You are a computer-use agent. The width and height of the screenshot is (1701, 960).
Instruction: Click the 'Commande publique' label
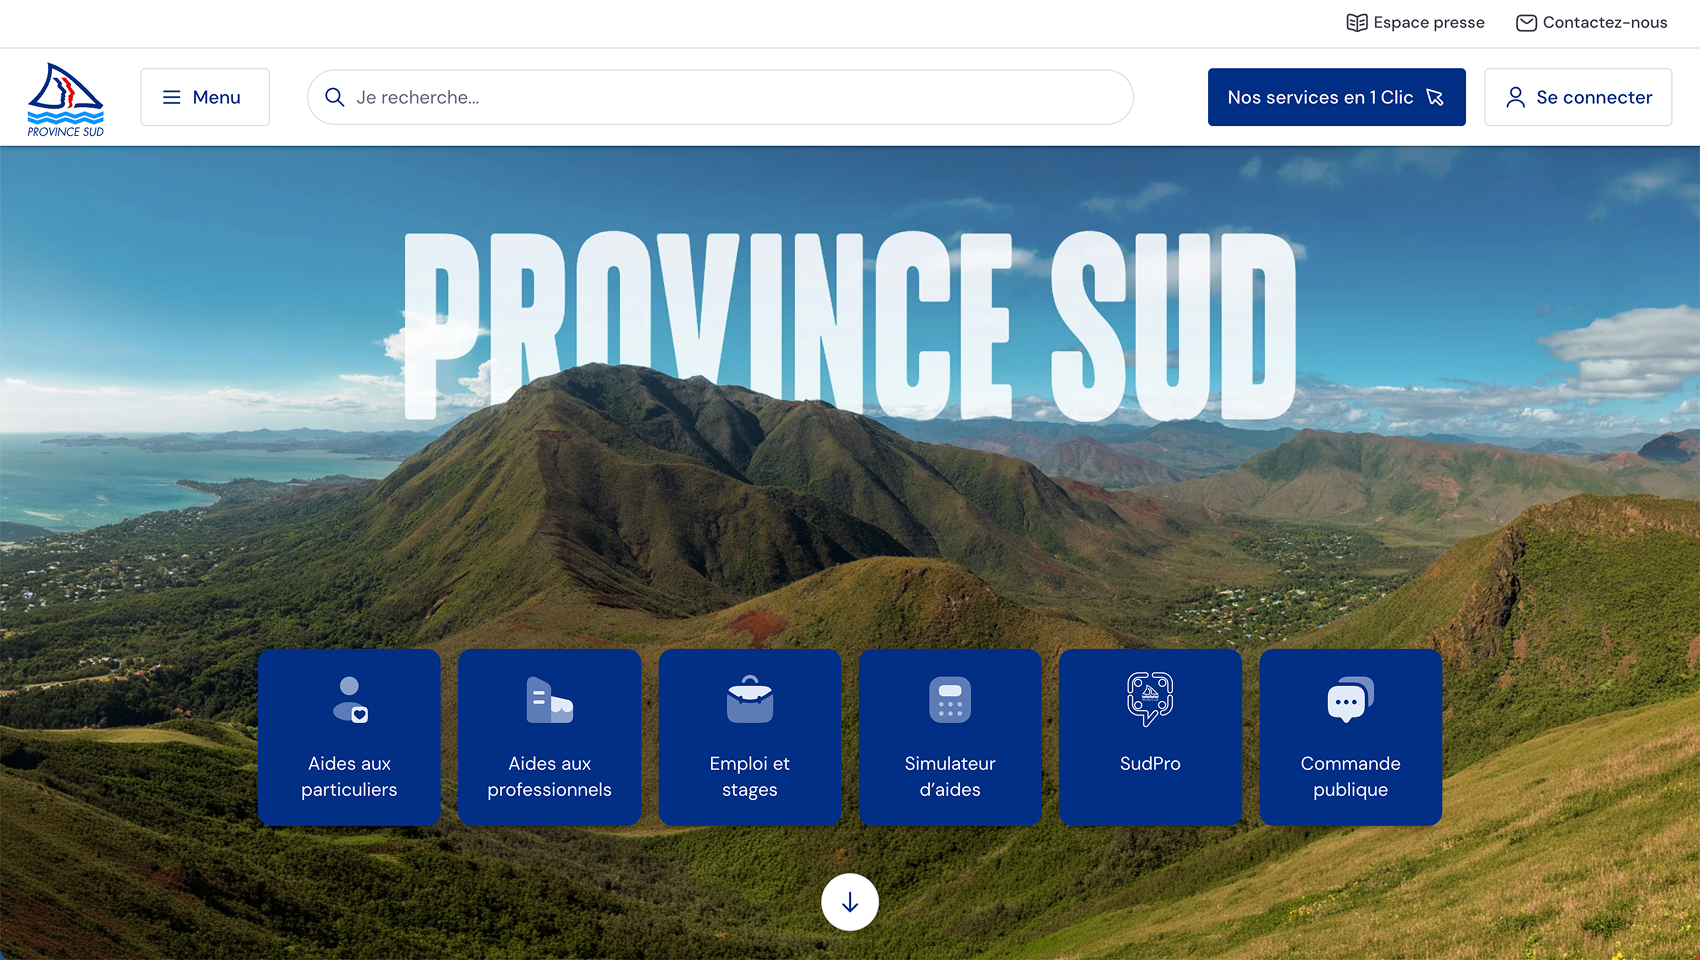[x=1350, y=776]
